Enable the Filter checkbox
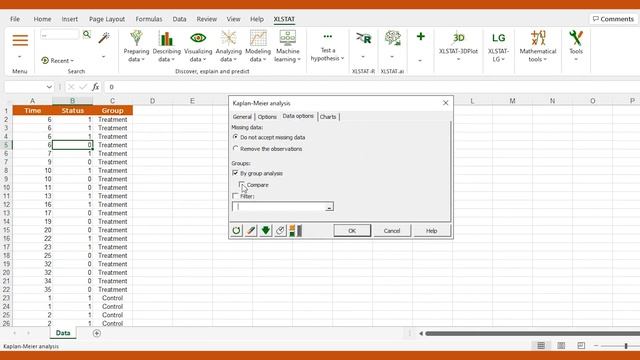Viewport: 640px width, 360px height. pos(235,196)
